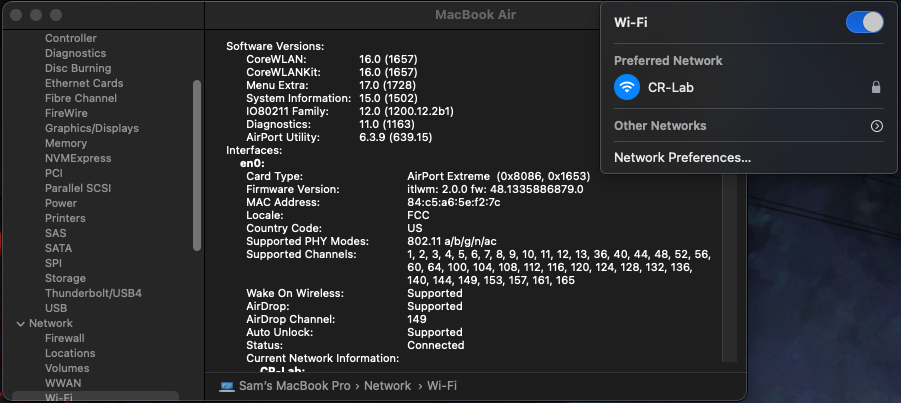
Task: Click the laptop icon in path bar
Action: click(227, 386)
